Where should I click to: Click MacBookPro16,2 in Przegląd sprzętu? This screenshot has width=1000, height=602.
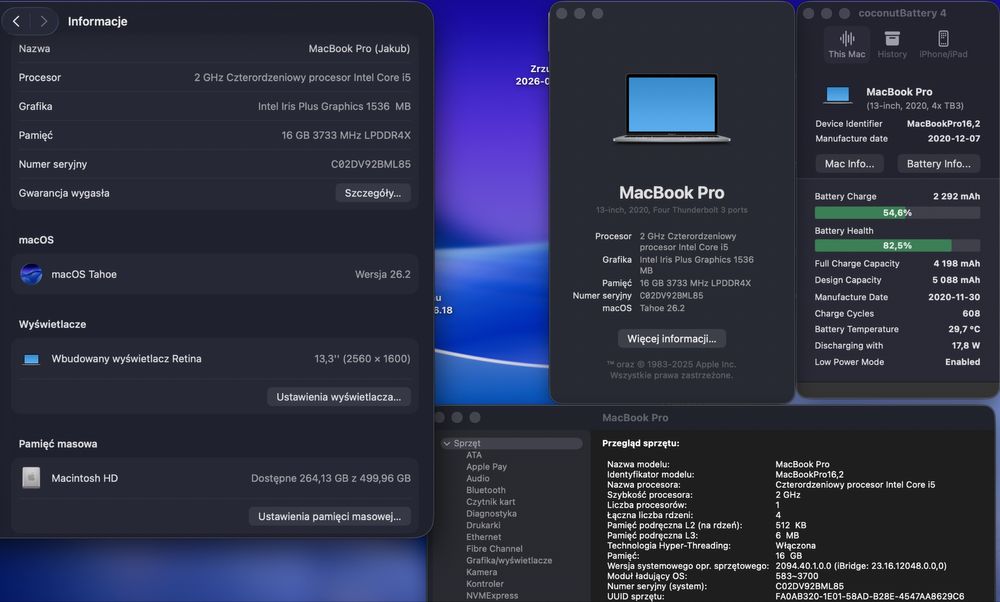click(809, 474)
